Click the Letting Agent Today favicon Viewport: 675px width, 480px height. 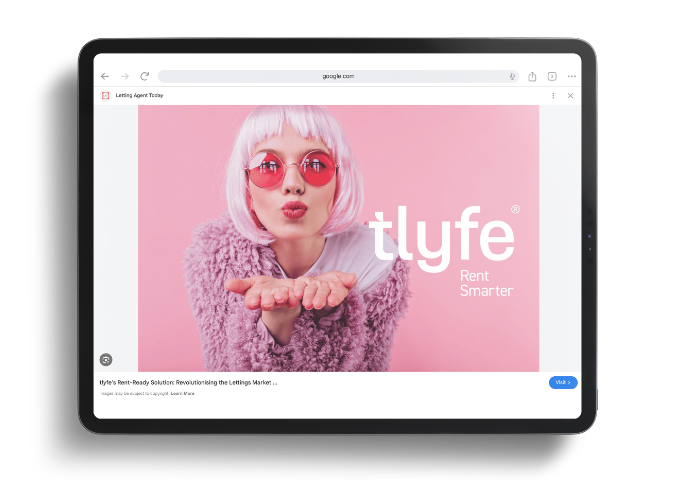tap(105, 96)
